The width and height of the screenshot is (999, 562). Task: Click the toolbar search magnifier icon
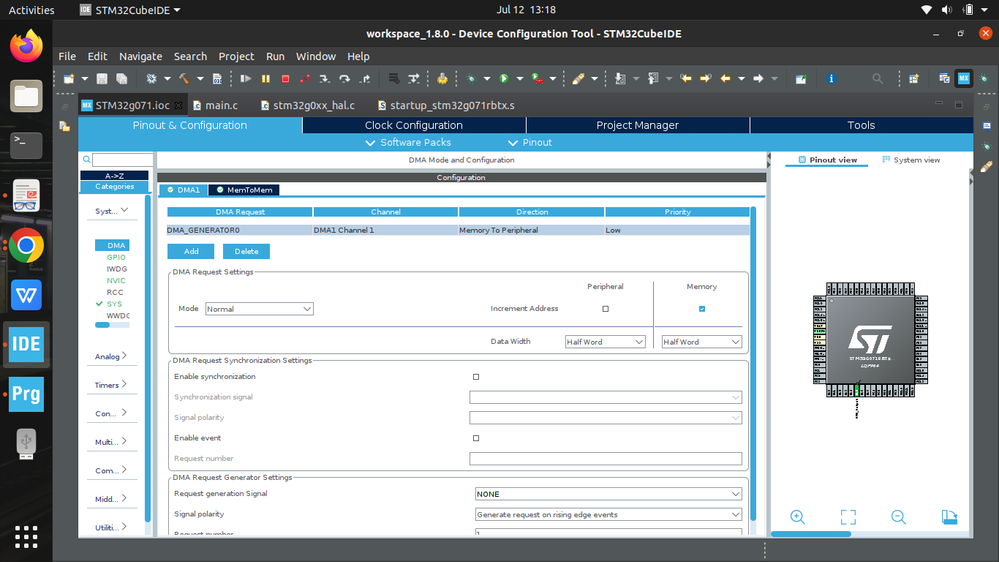[x=877, y=78]
